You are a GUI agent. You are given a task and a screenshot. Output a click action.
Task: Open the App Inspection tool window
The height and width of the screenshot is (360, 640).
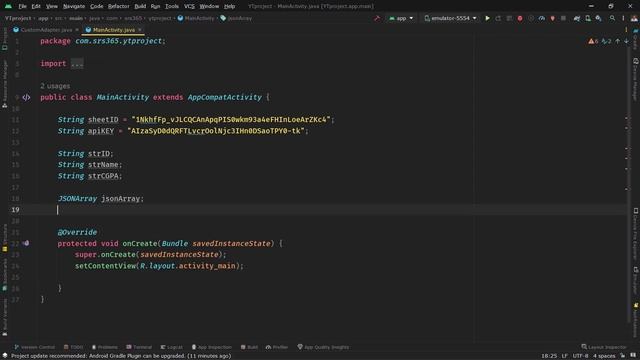click(x=211, y=347)
